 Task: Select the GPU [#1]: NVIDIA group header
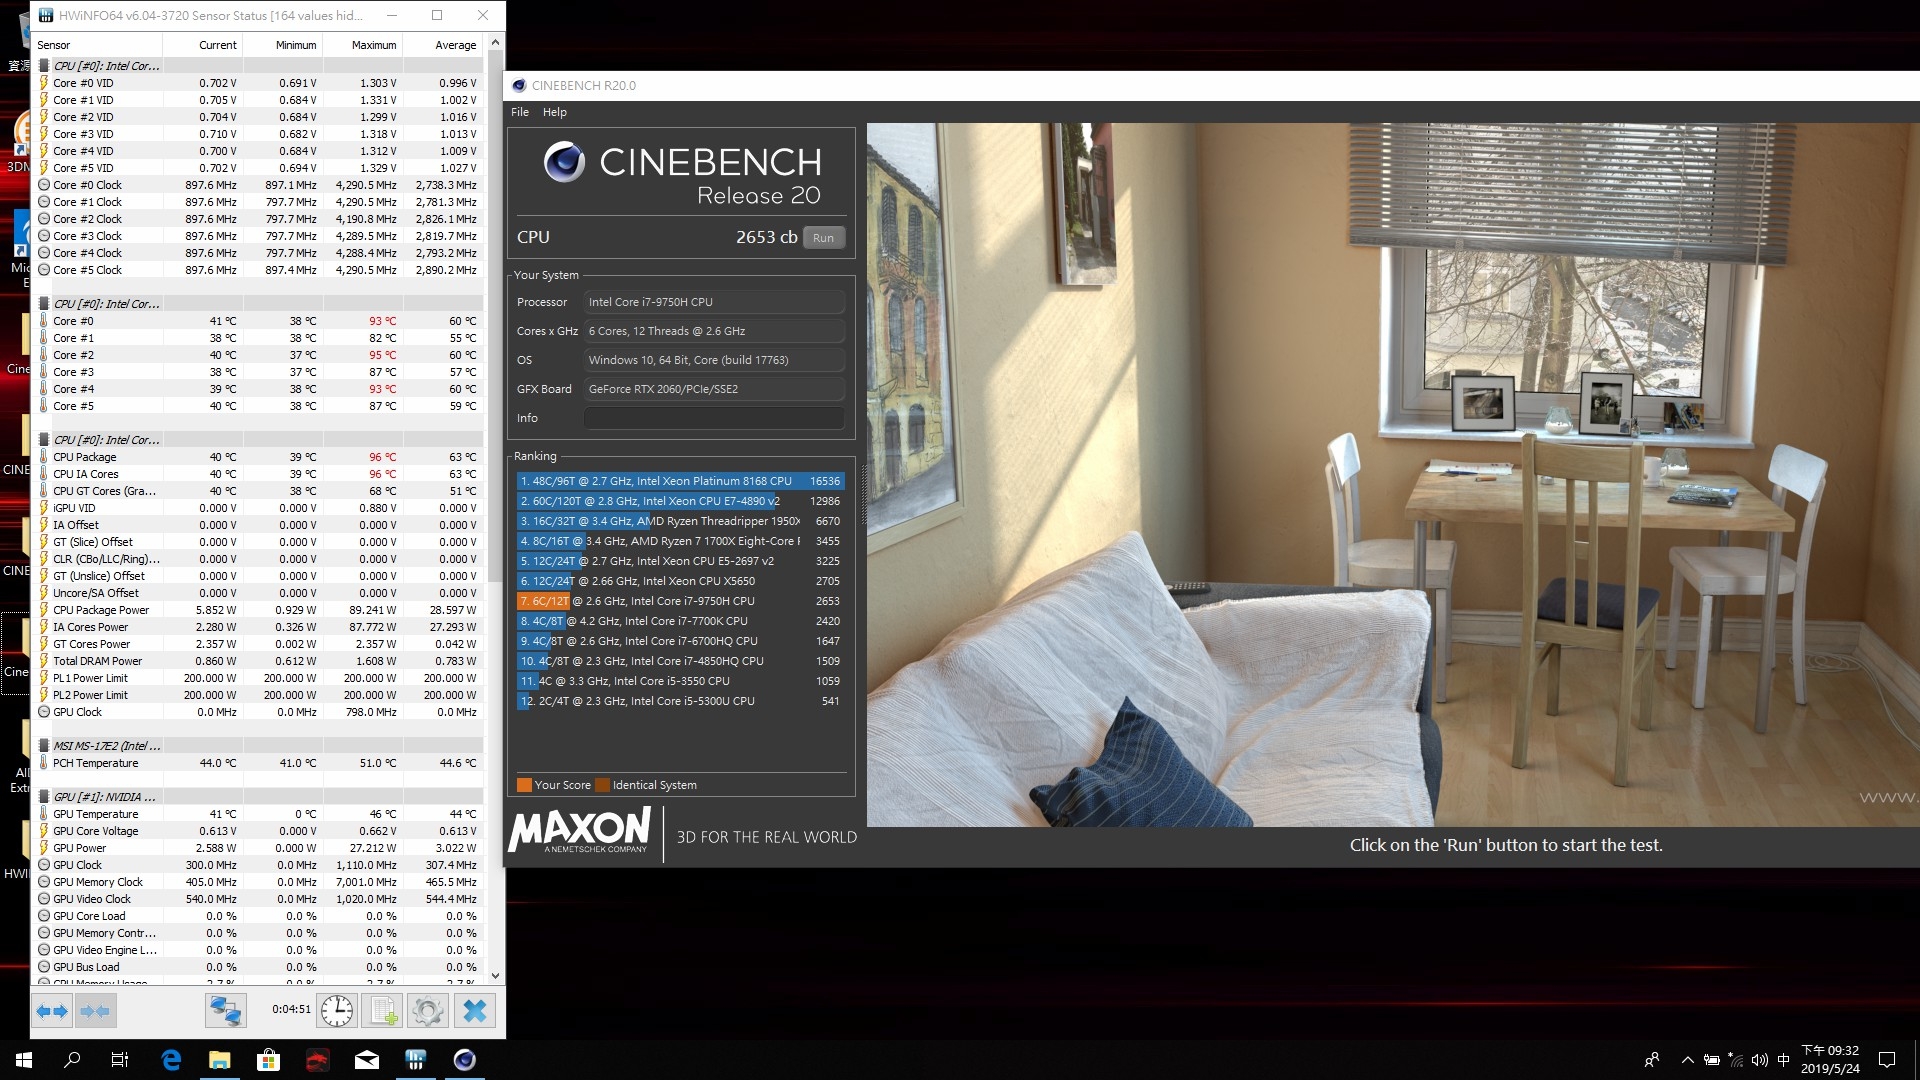(x=258, y=797)
